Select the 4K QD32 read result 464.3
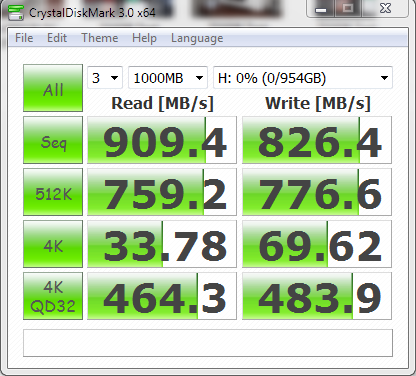Image resolution: width=416 pixels, height=376 pixels. point(162,296)
